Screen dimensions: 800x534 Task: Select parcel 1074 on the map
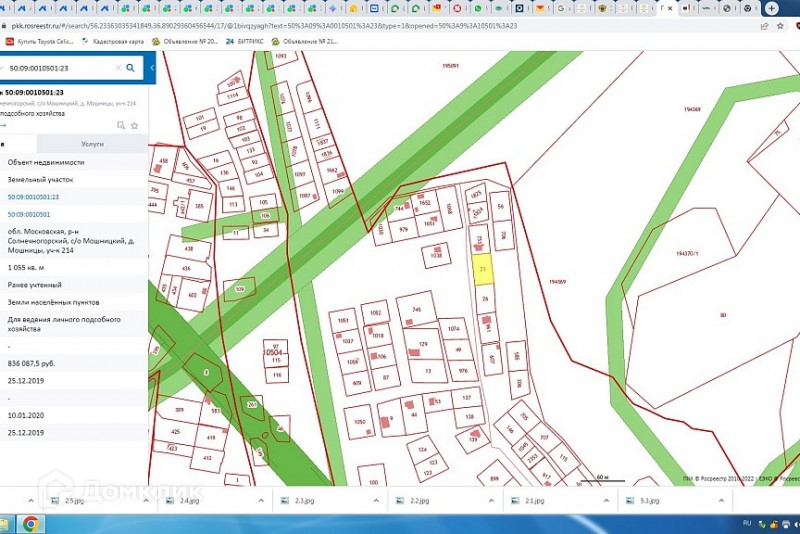454,329
